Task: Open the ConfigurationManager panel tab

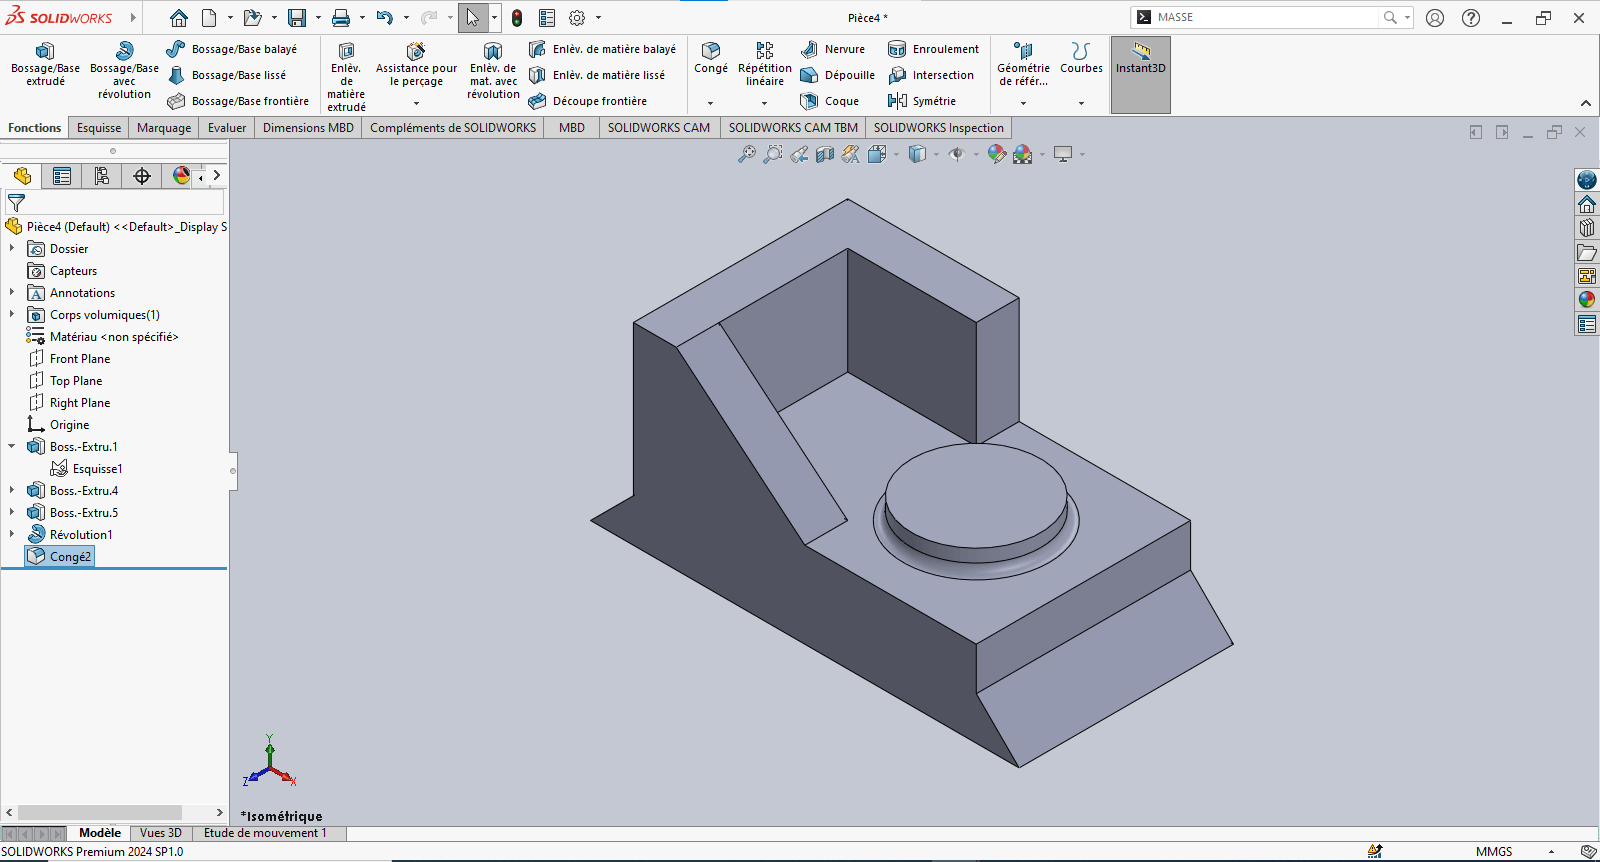Action: coord(102,176)
